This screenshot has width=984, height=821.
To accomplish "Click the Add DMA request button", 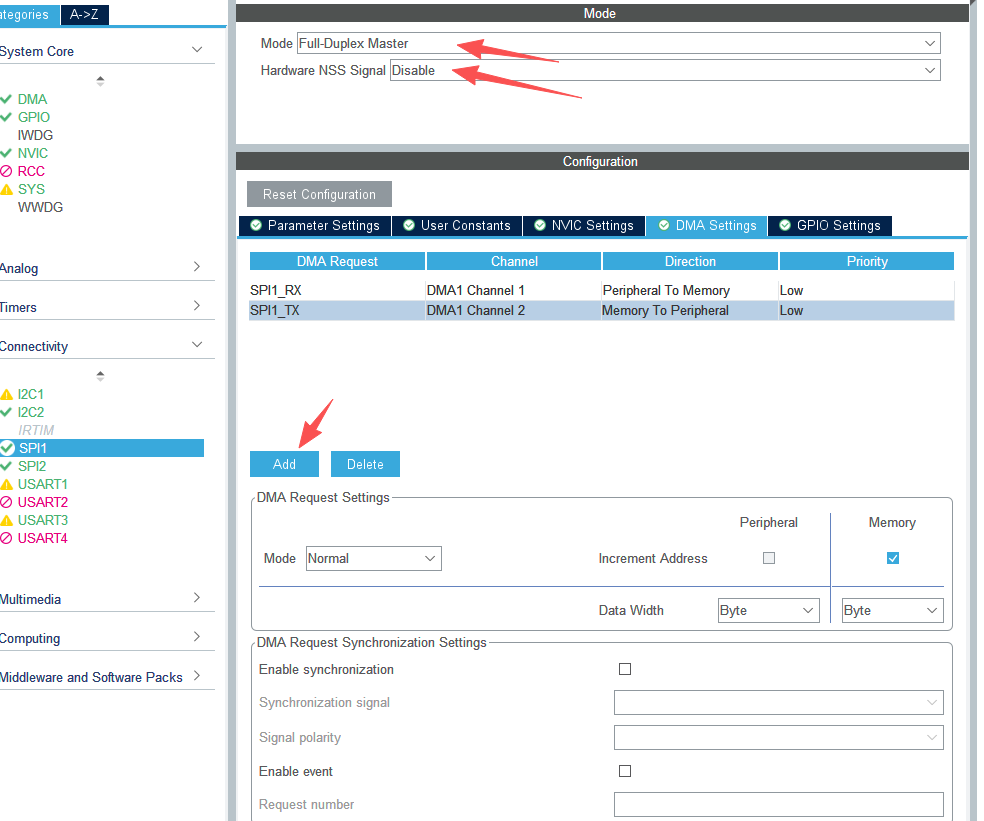I will [284, 464].
